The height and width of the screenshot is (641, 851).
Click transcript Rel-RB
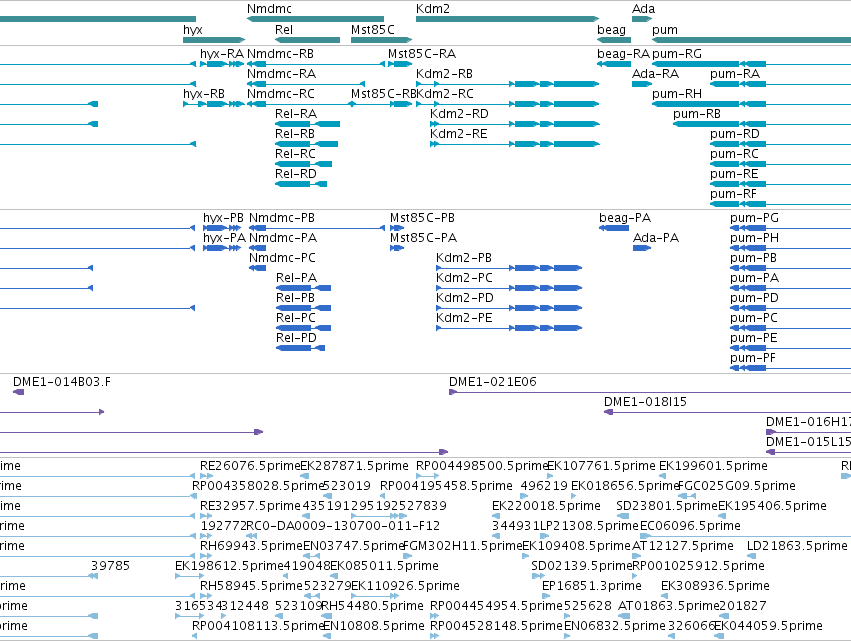tap(295, 134)
